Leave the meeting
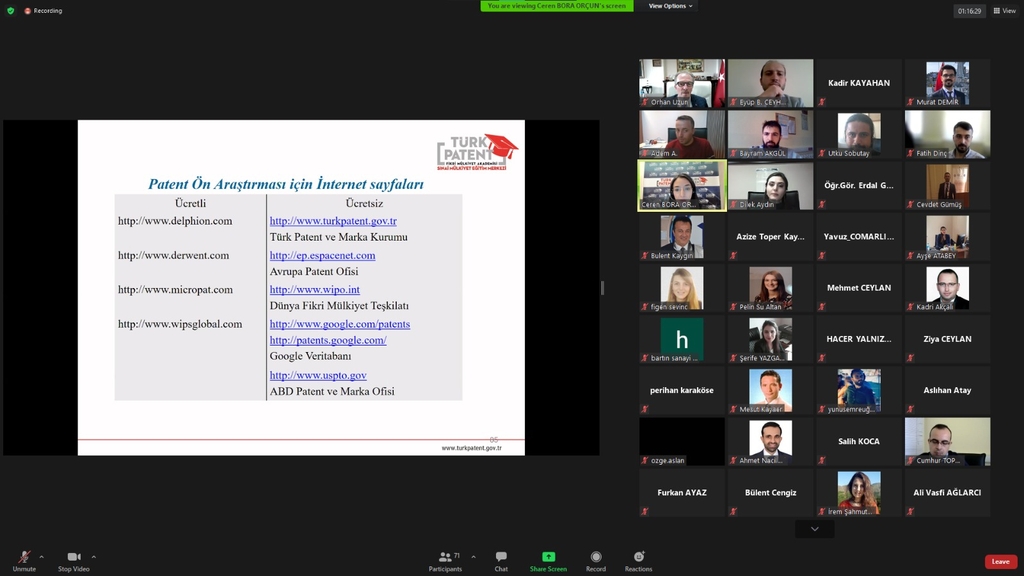1024x576 pixels. tap(1000, 562)
